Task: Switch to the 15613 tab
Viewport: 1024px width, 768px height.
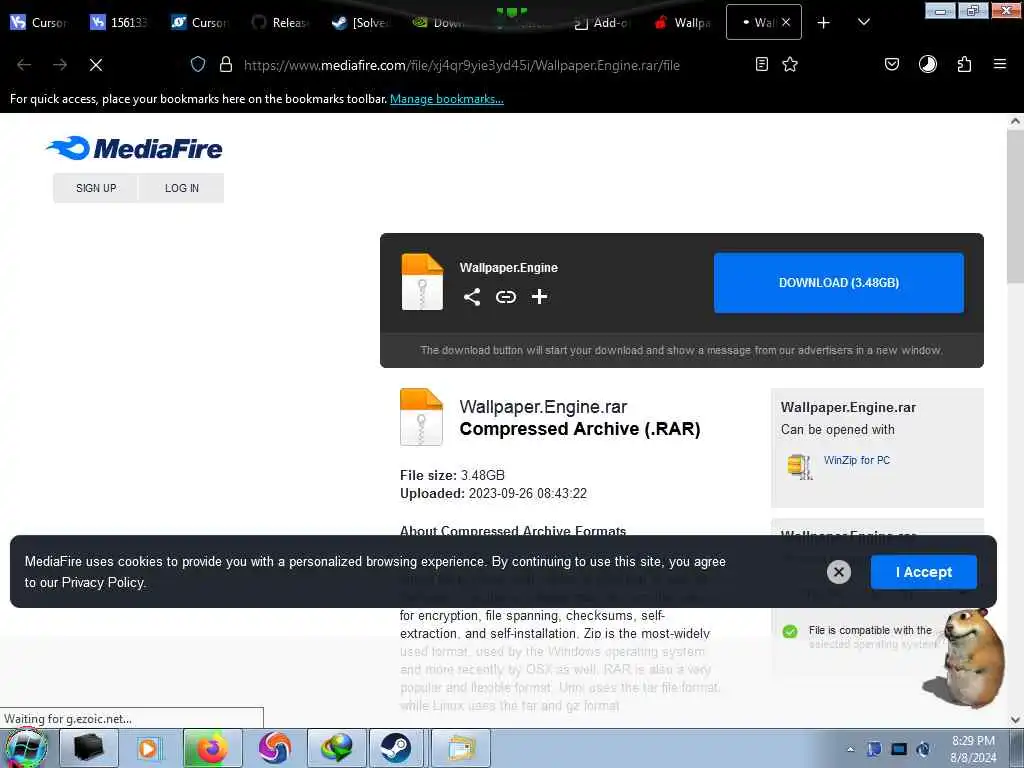Action: [x=119, y=23]
